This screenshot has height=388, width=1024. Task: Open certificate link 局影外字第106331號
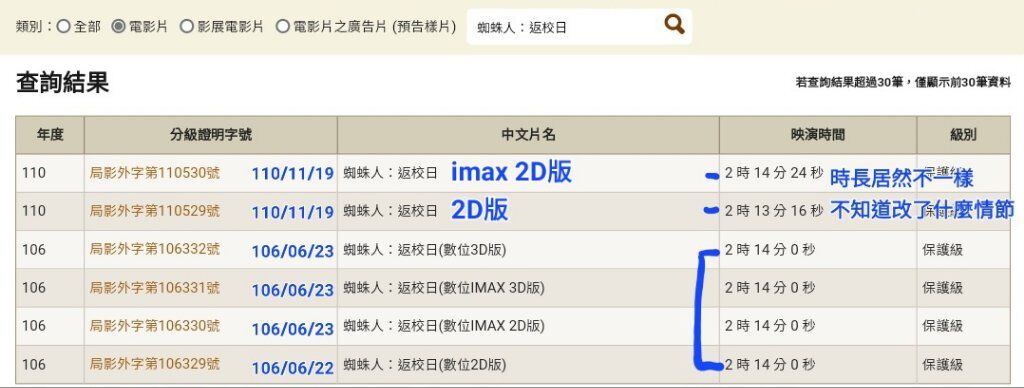[155, 287]
